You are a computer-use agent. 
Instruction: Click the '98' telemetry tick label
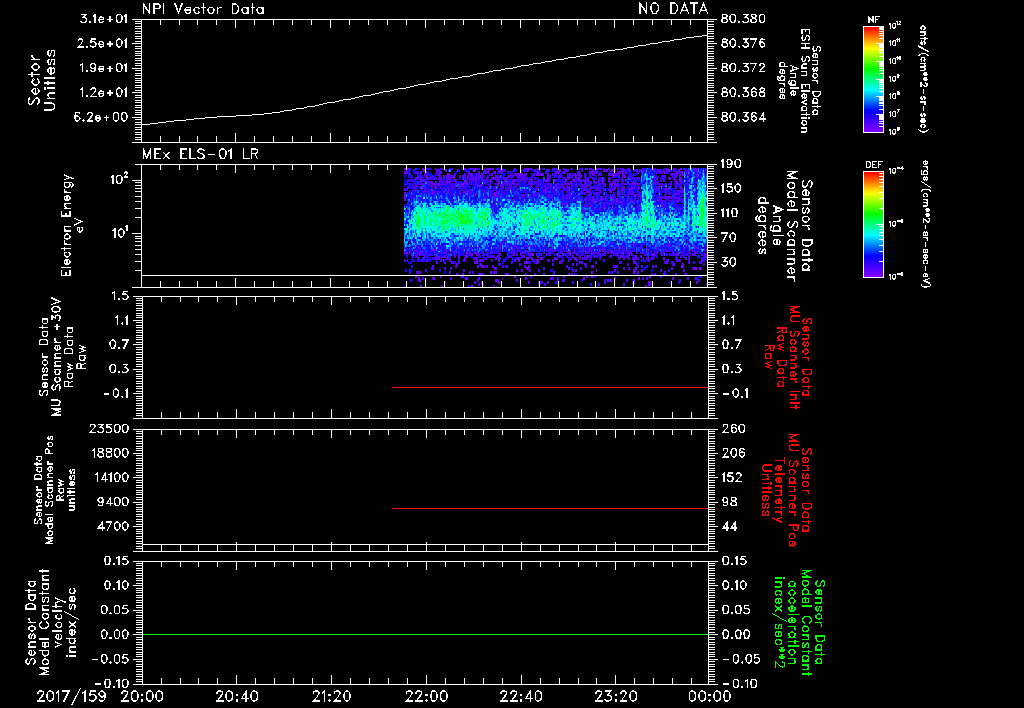[x=729, y=502]
